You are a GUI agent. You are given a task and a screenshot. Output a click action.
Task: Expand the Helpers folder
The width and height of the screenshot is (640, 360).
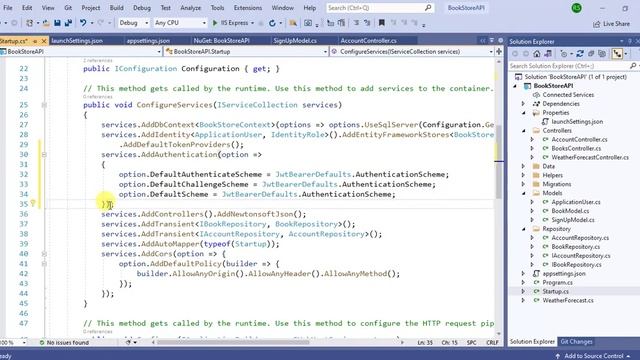(524, 175)
